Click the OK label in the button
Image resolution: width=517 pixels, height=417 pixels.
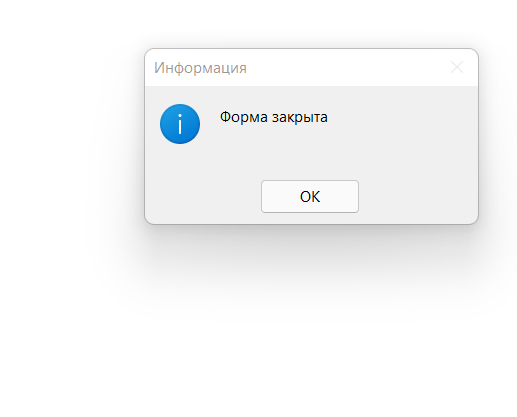point(310,197)
